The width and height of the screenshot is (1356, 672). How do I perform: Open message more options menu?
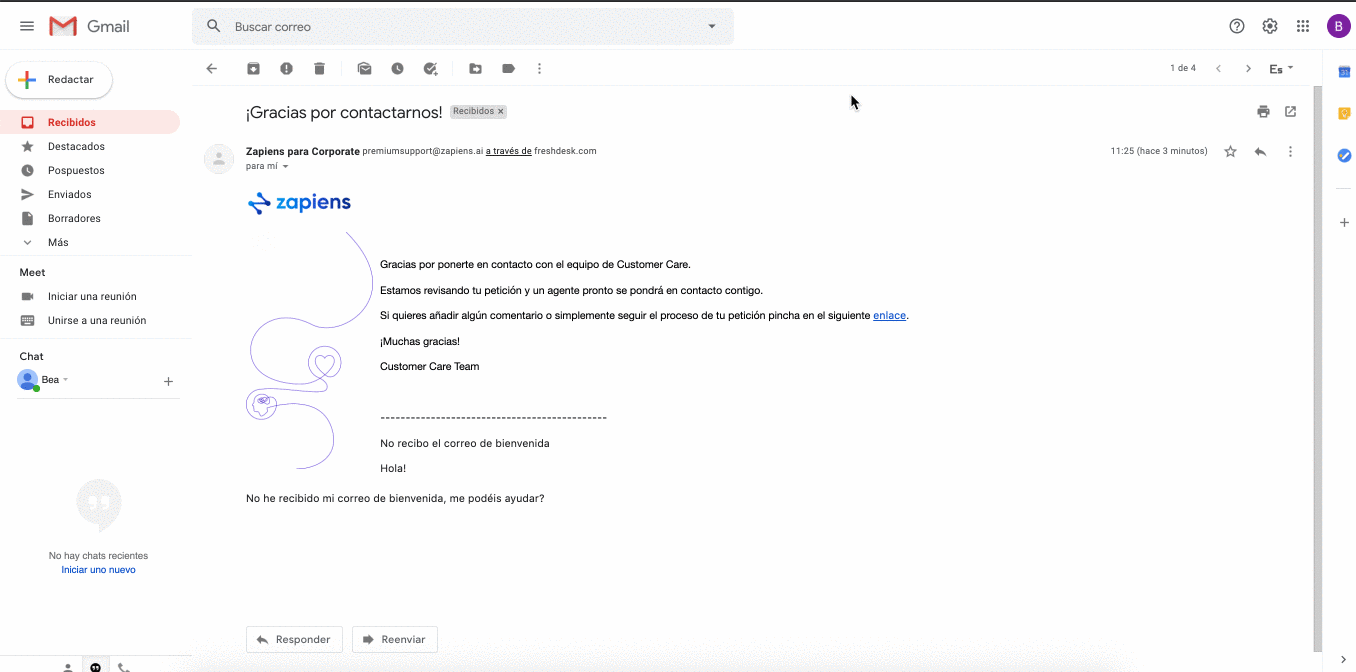point(1290,151)
